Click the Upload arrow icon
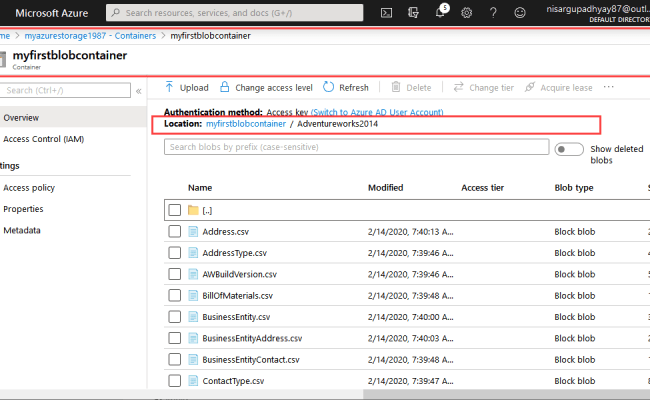 [x=169, y=87]
